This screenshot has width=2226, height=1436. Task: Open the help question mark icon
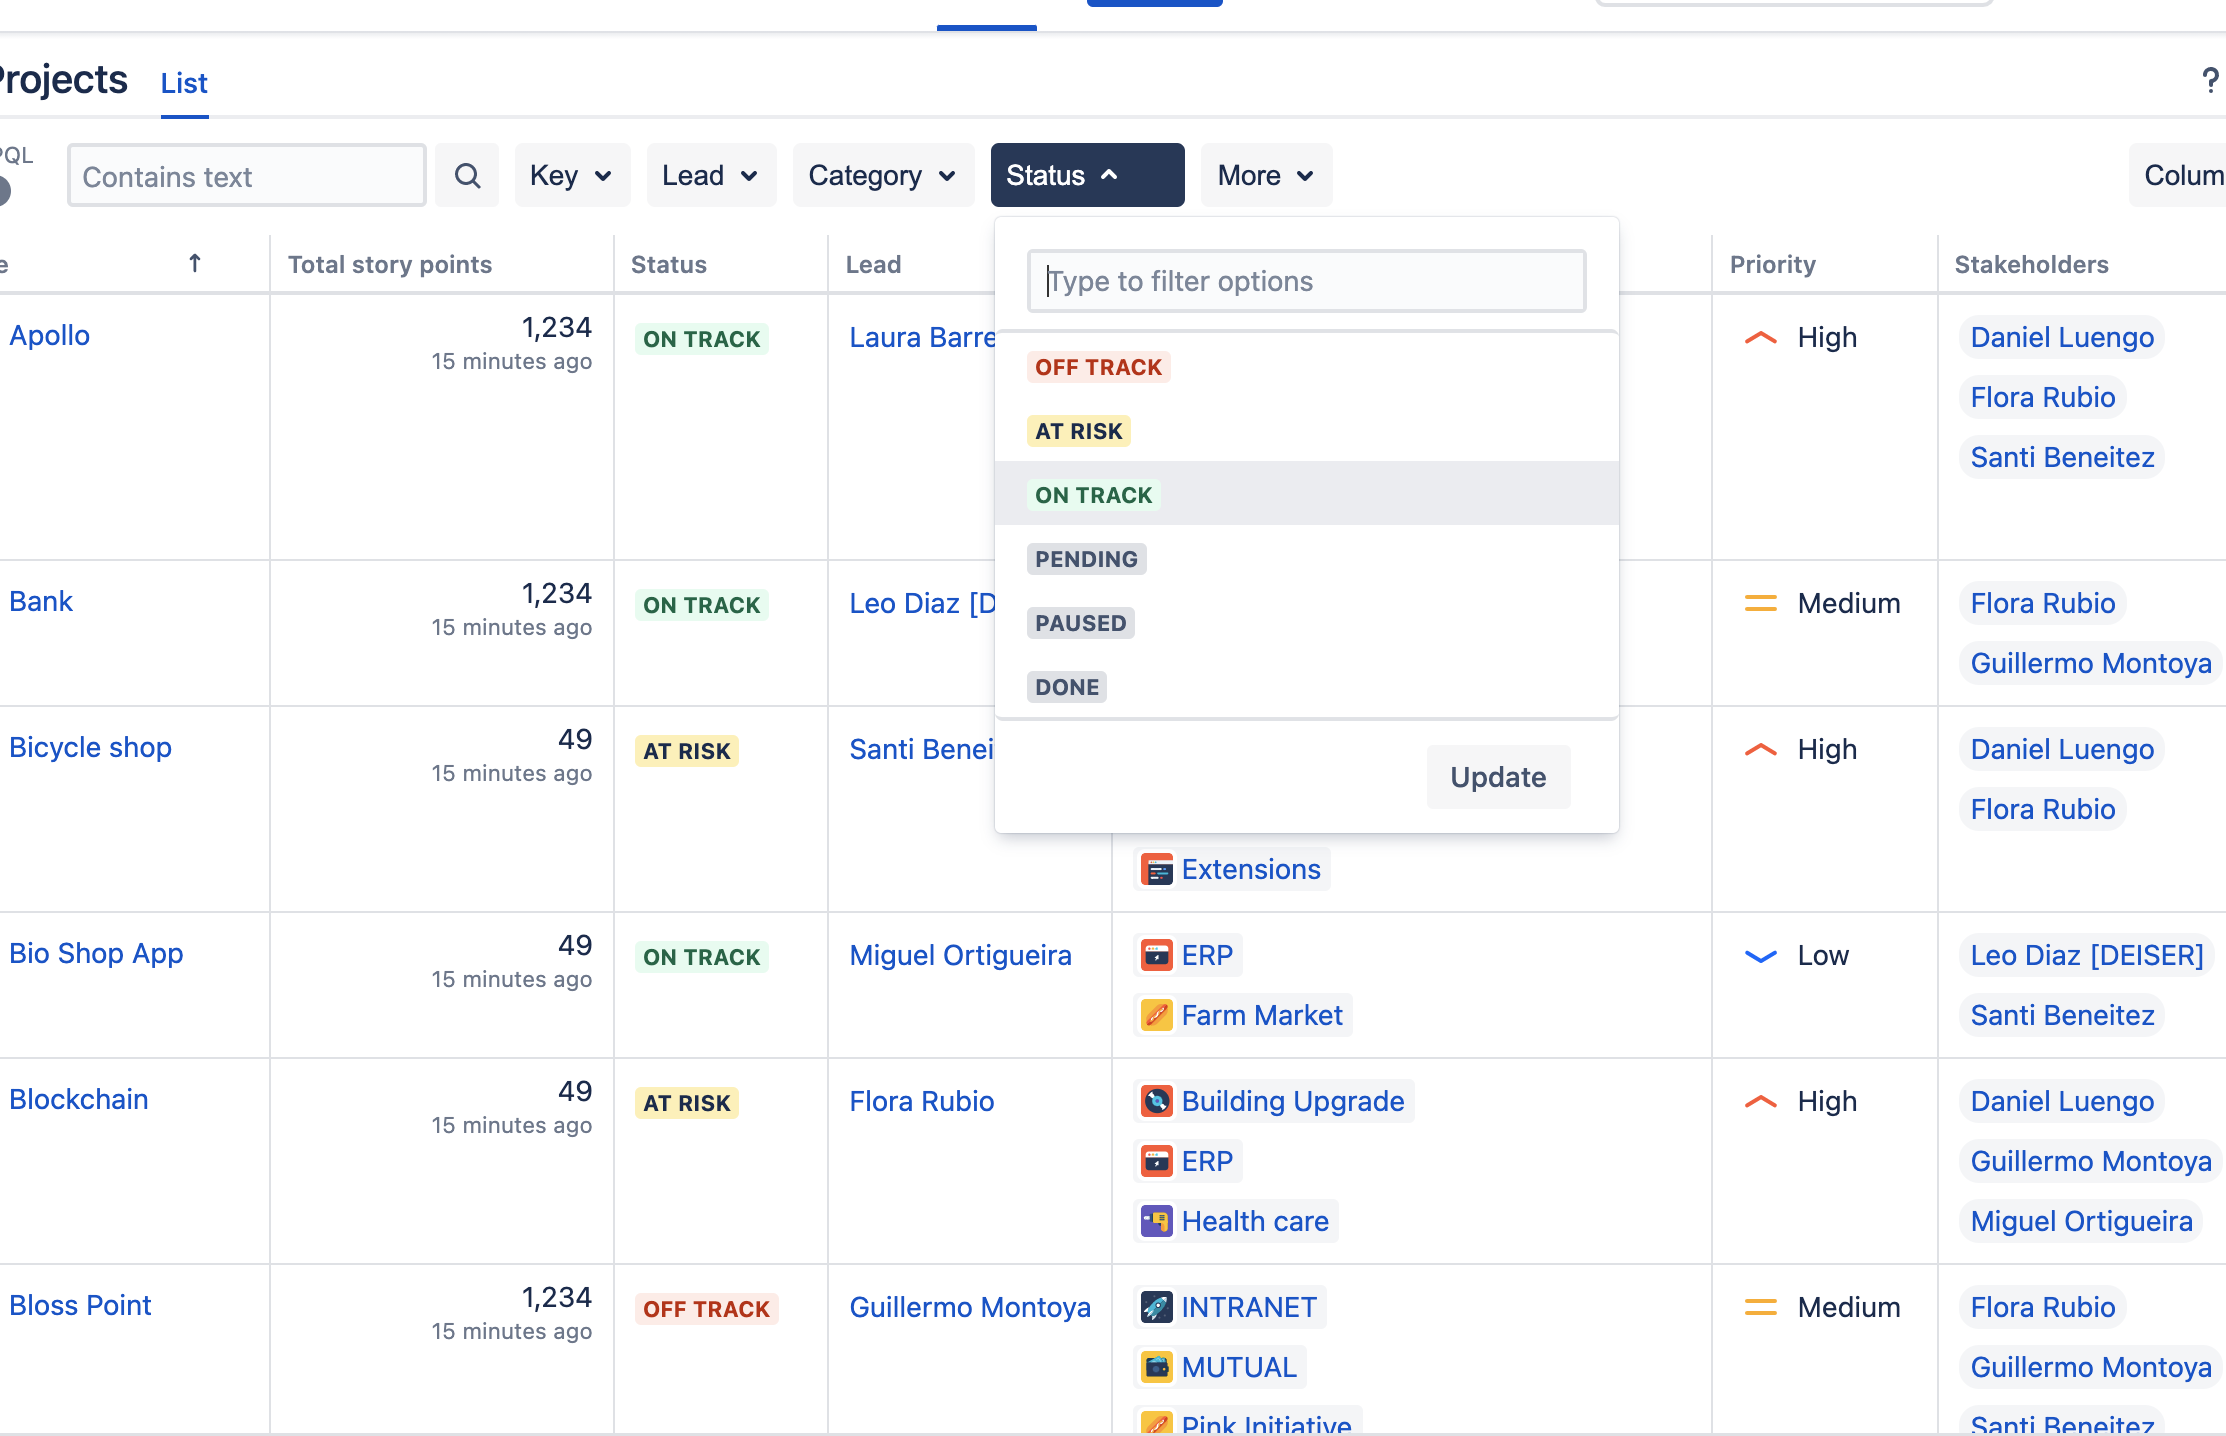2210,80
